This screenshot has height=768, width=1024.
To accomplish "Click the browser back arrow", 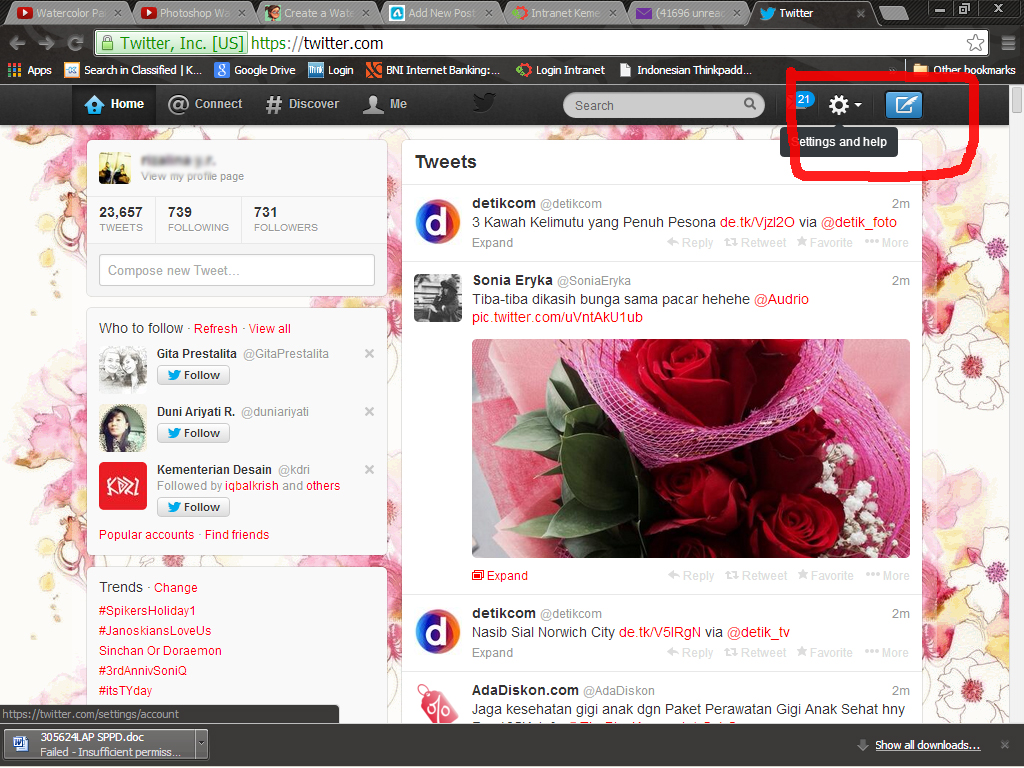I will tap(18, 44).
